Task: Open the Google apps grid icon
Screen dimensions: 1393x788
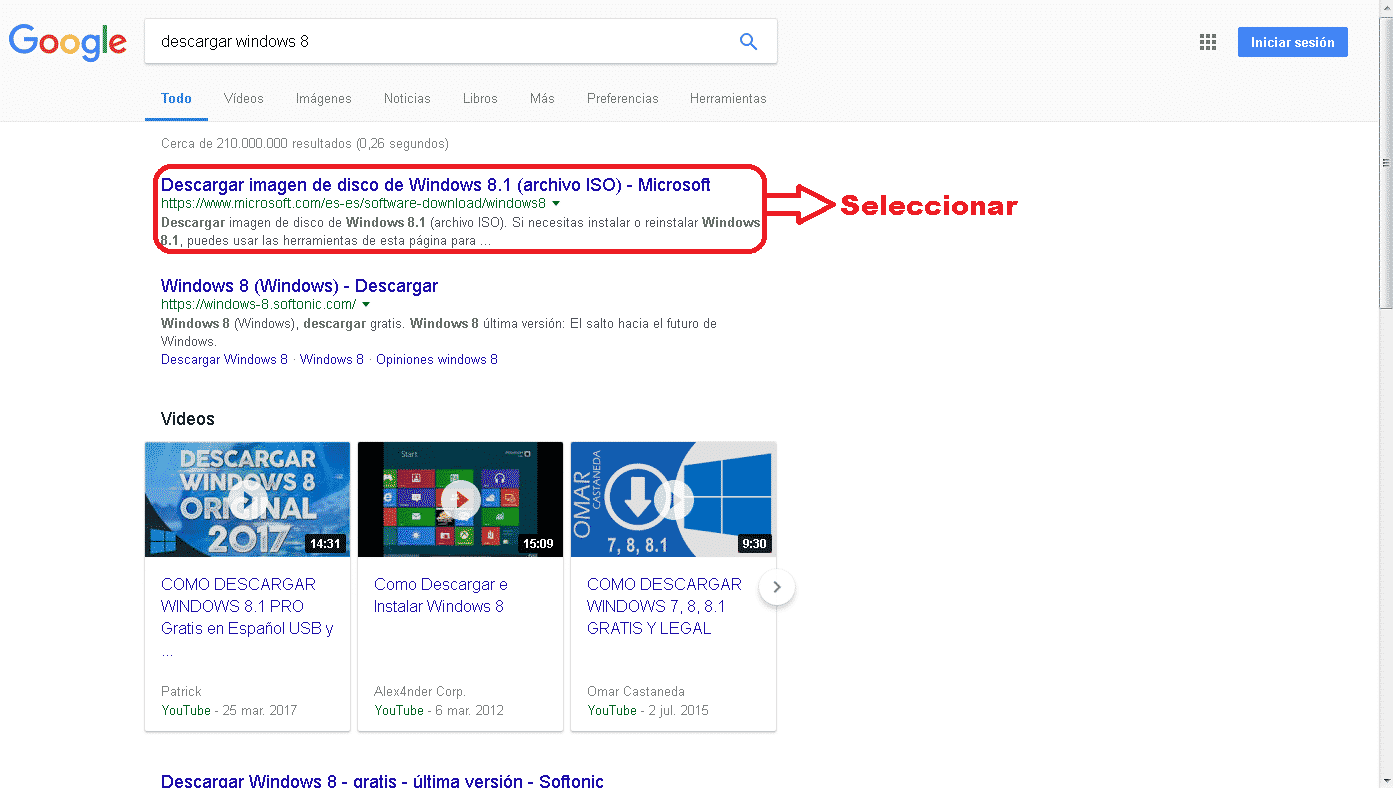Action: [1207, 42]
